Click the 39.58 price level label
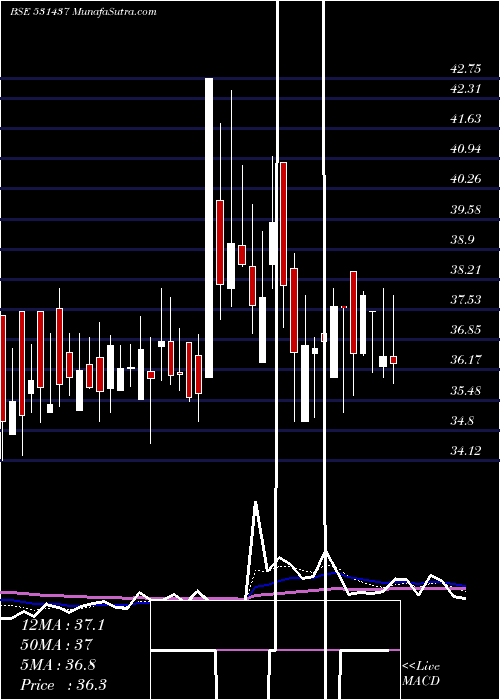Viewport: 500px width, 700px height. coord(466,209)
